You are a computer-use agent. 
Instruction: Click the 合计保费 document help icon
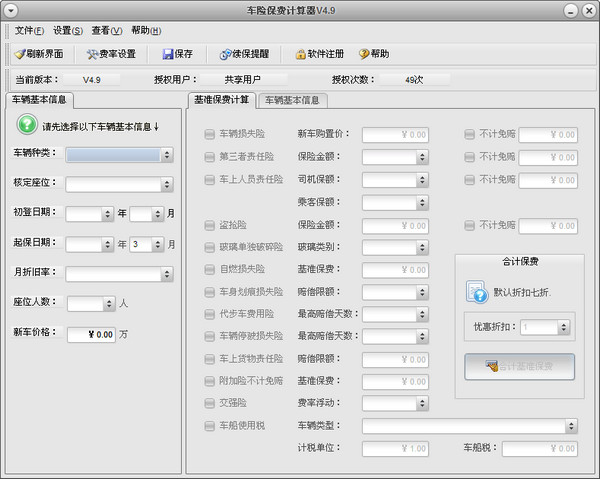pos(476,292)
